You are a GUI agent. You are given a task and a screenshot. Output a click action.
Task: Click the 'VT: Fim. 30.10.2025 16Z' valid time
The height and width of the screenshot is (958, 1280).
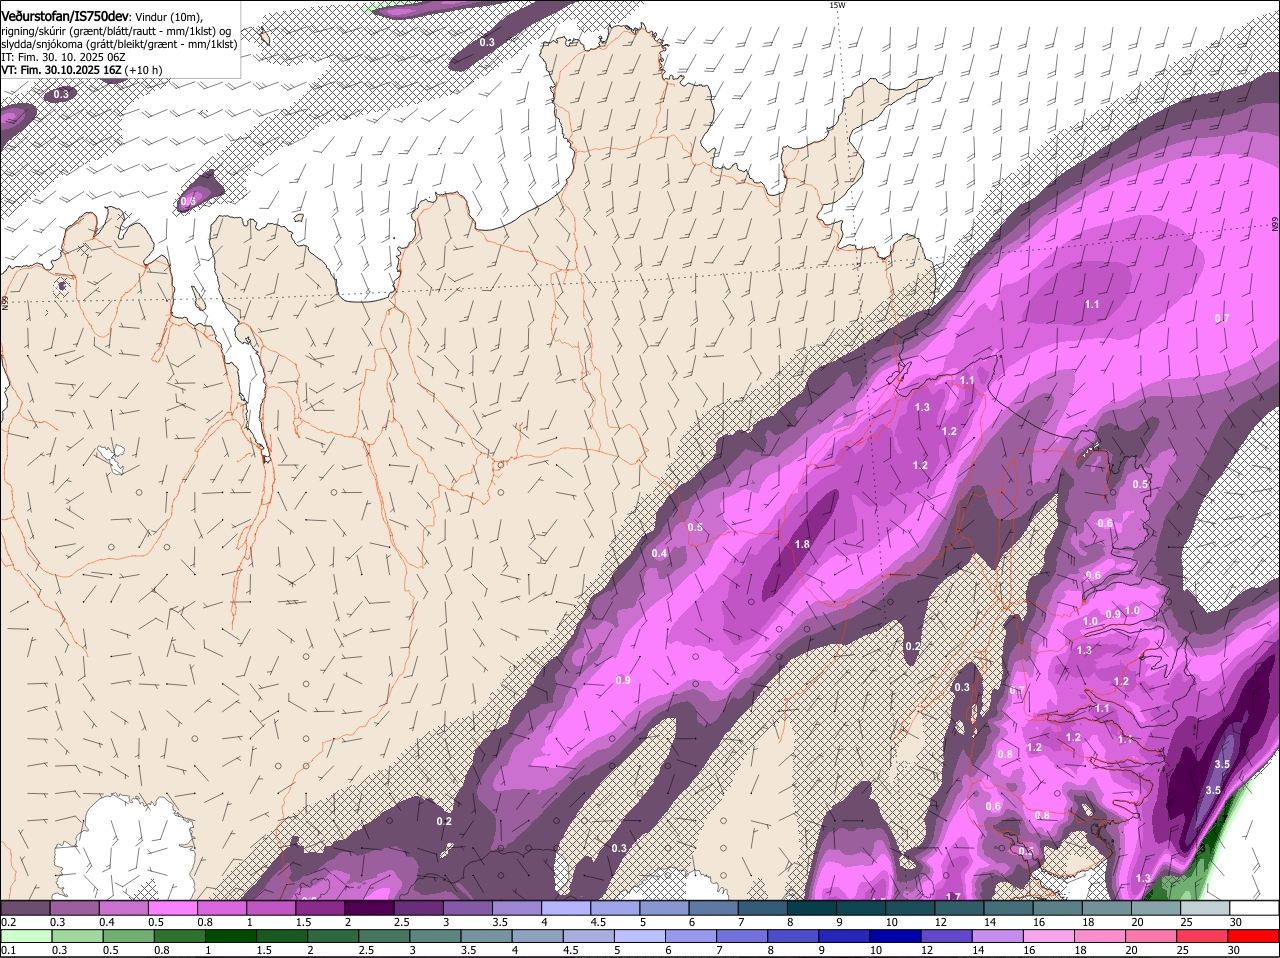pos(61,70)
